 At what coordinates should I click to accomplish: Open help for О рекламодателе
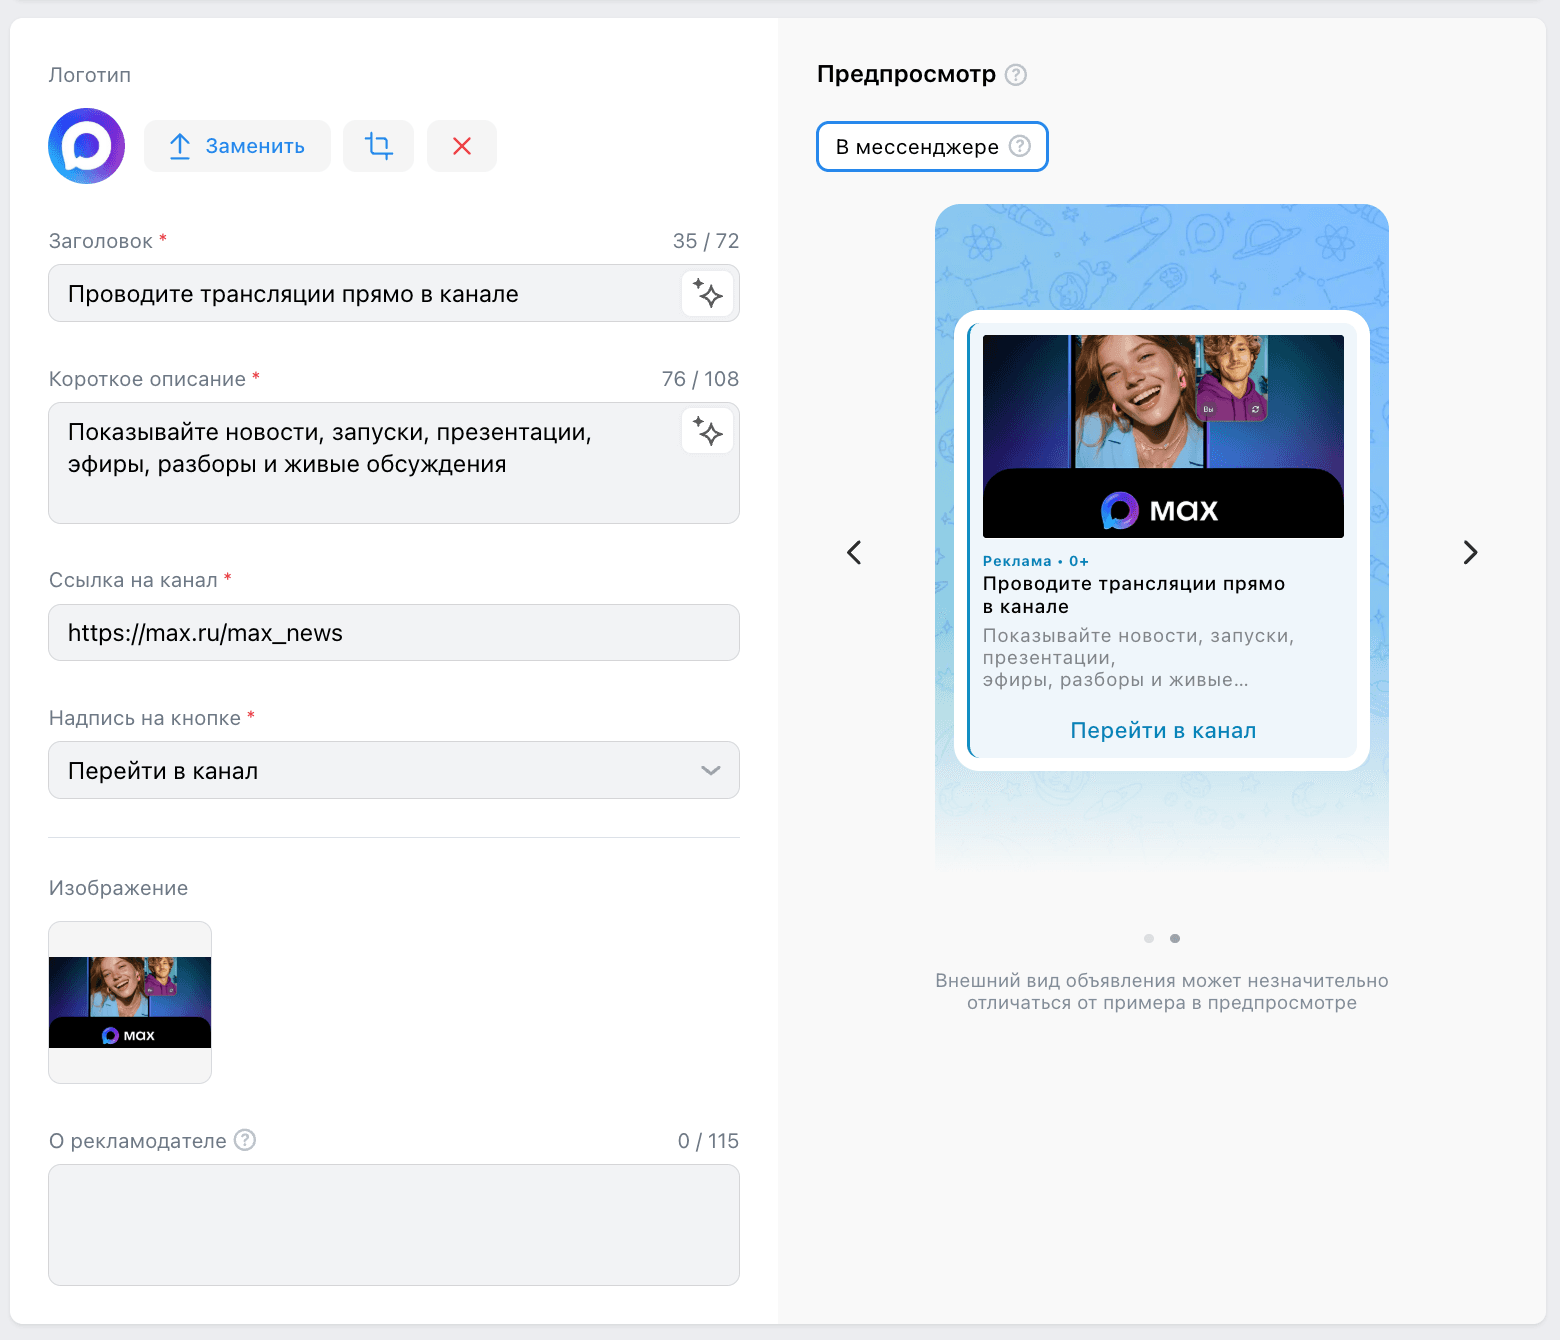click(x=245, y=1140)
